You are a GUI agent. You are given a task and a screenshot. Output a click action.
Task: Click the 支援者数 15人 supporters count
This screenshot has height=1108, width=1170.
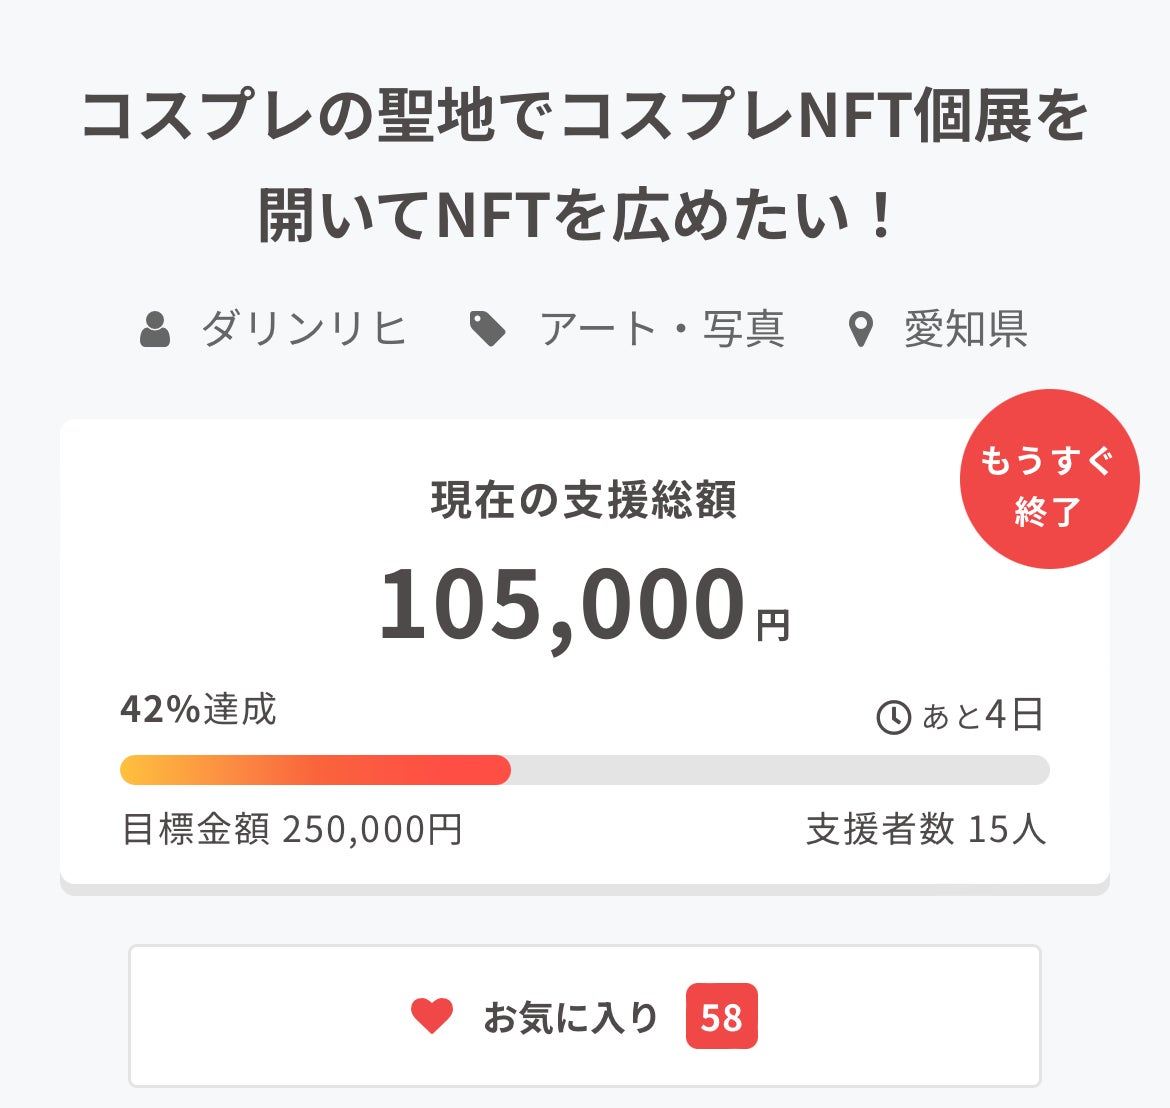(926, 829)
